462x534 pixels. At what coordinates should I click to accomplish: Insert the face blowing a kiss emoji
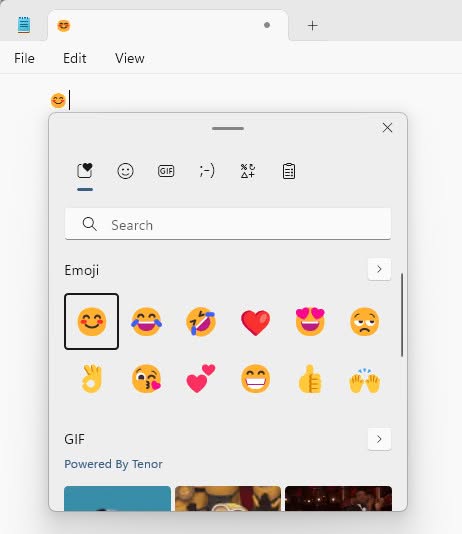coord(146,379)
